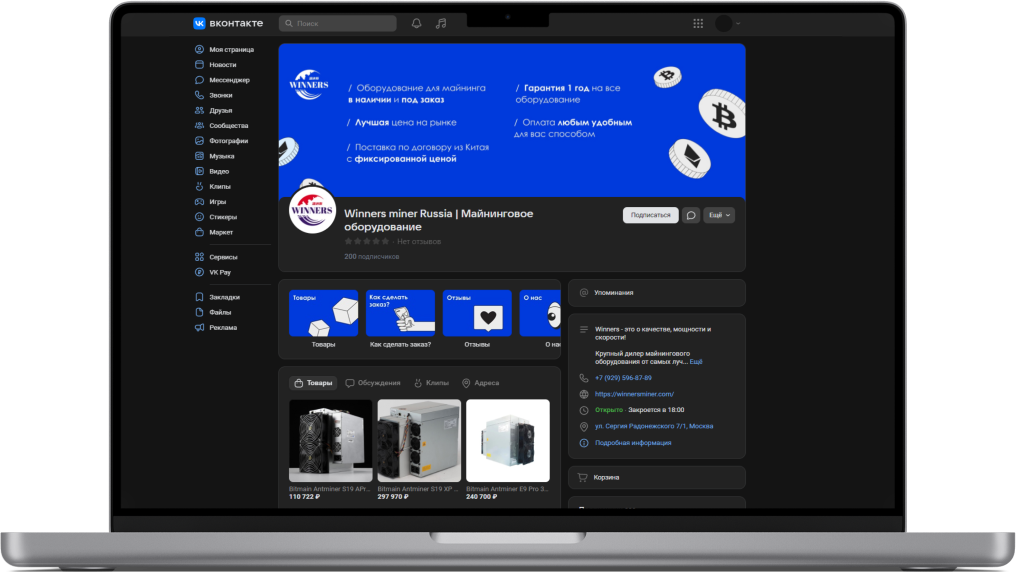Click the globe icon beside website link
This screenshot has height=572, width=1016.
tap(584, 394)
